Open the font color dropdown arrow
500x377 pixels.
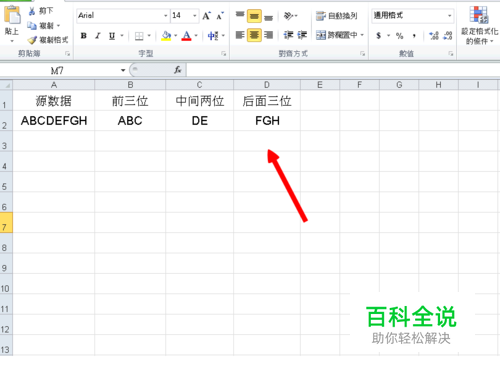click(x=196, y=36)
